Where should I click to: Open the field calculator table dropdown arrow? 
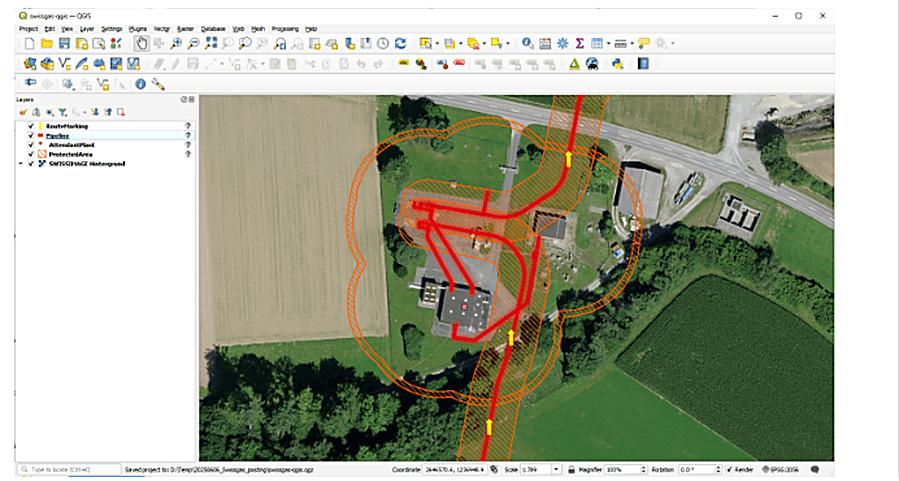(608, 44)
